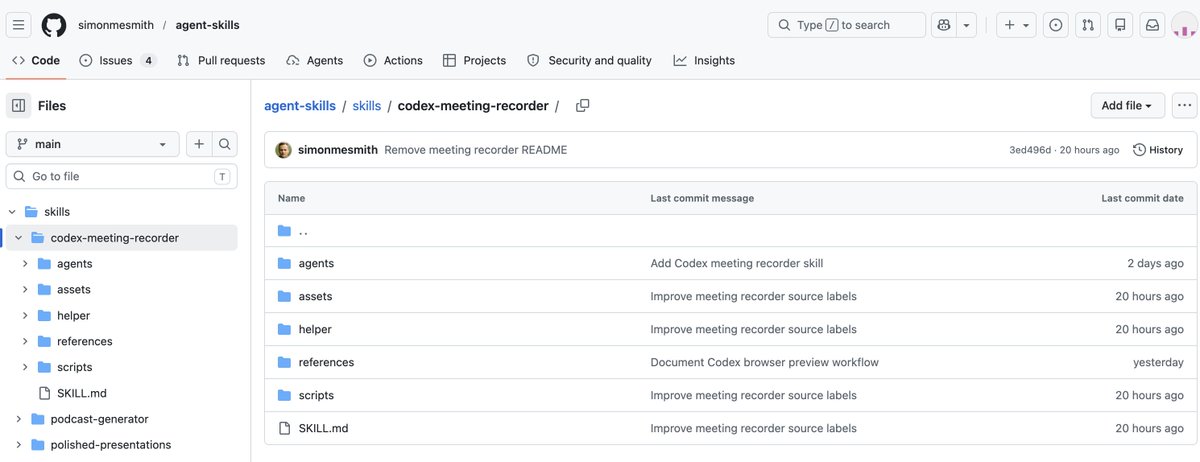Expand the scripts folder in tree
This screenshot has height=462, width=1200.
pos(25,368)
